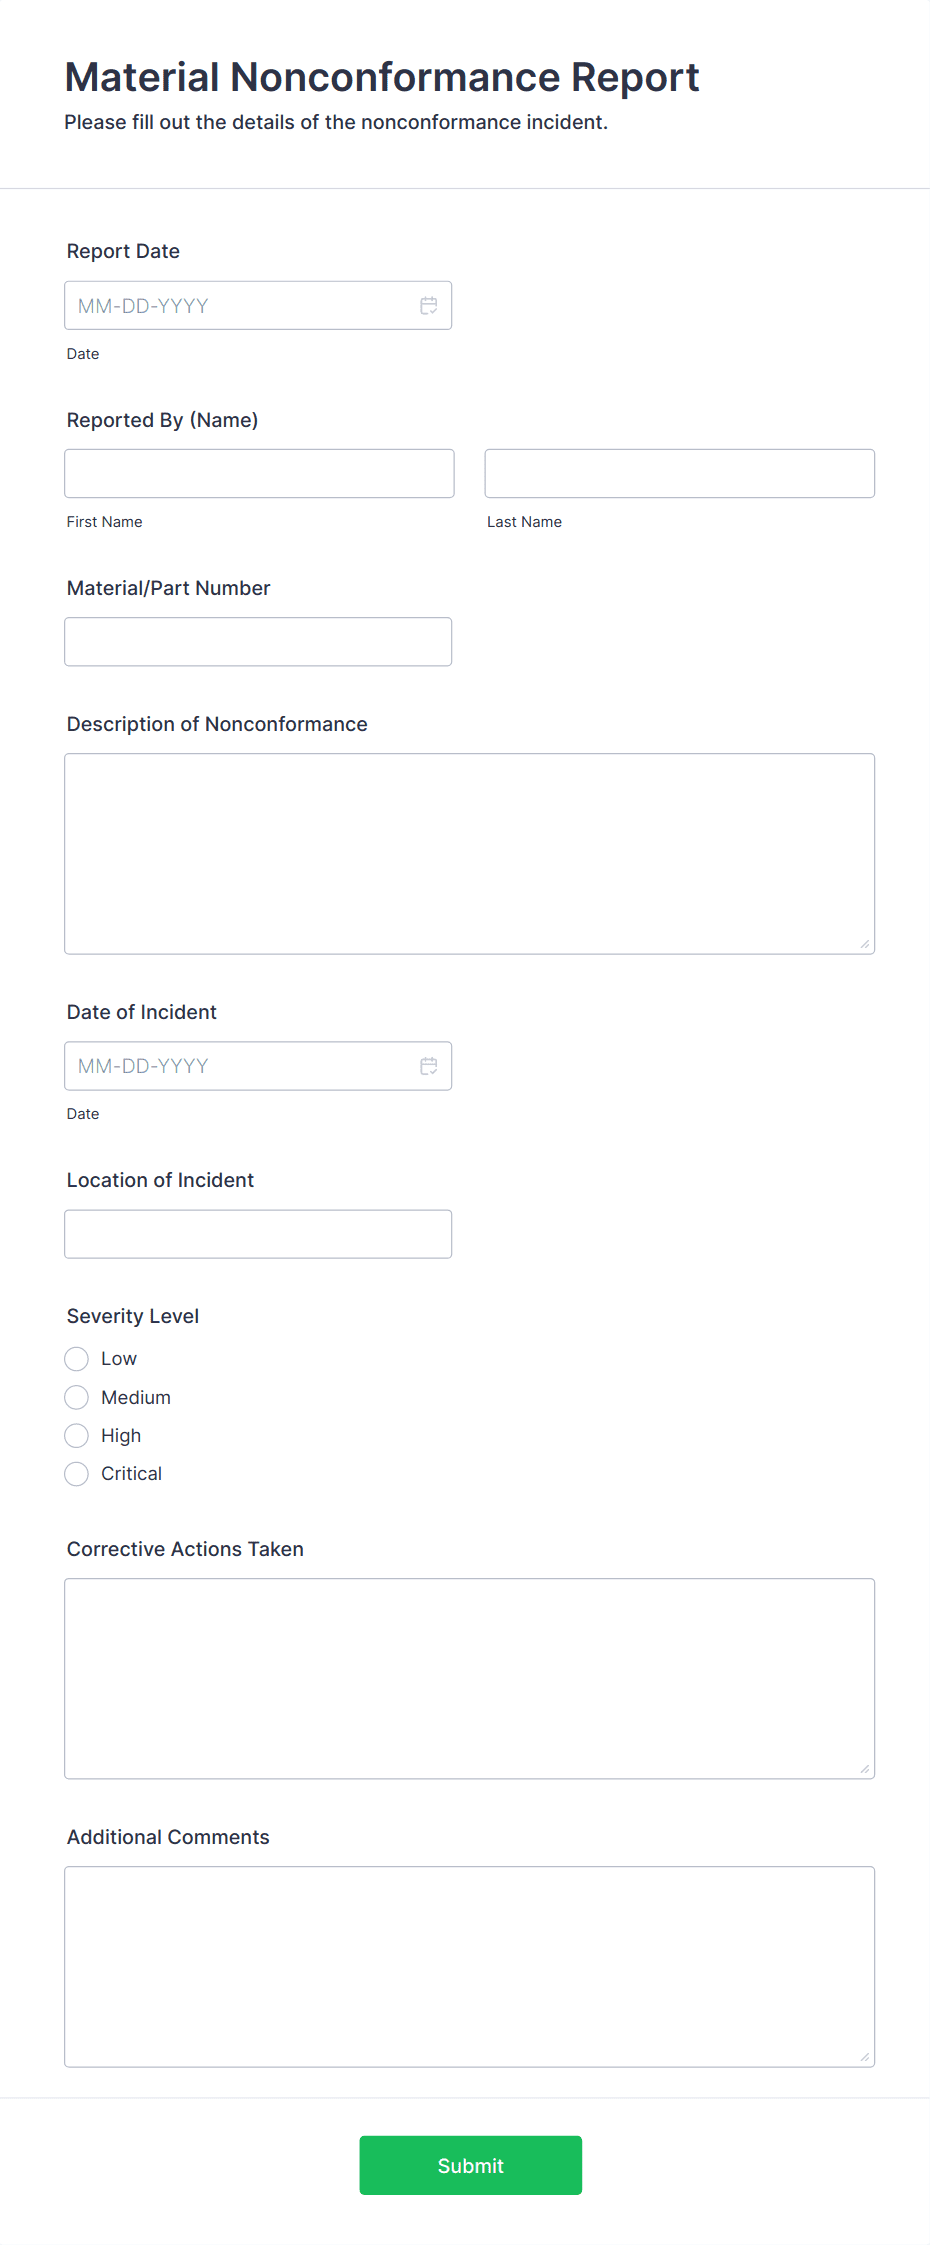Click the Last Name field
Viewport: 930px width, 2245px height.
(x=679, y=474)
